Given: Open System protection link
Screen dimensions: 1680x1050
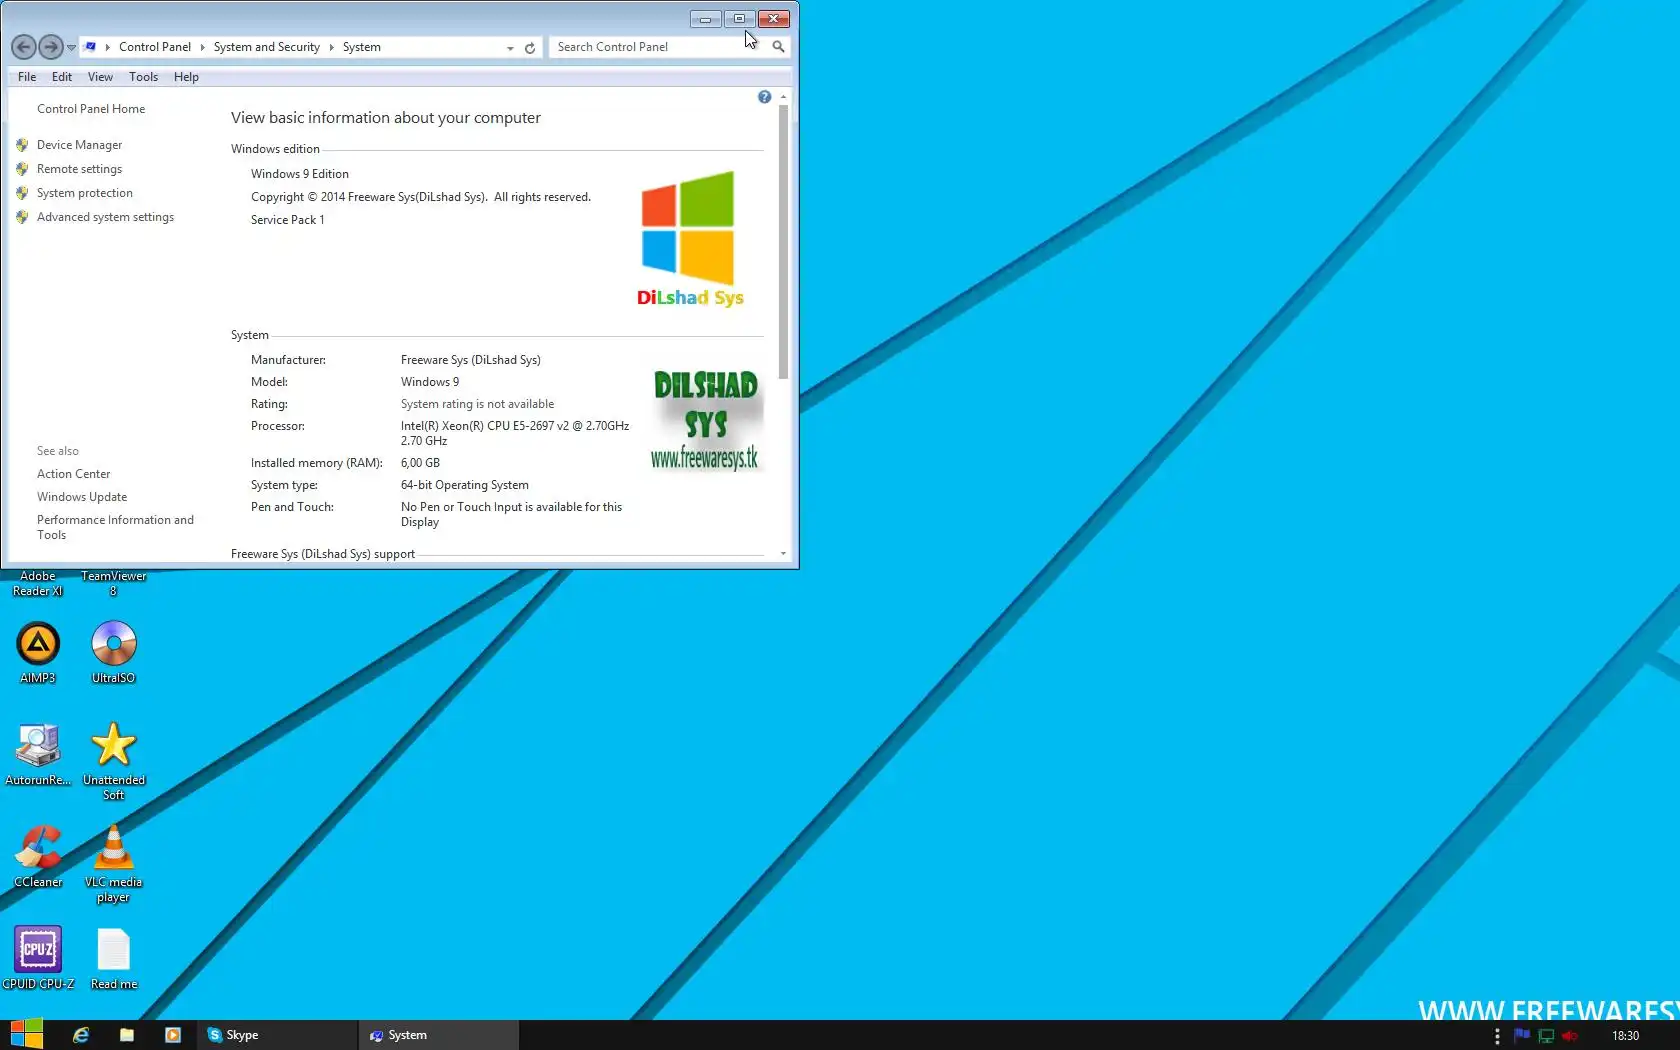Looking at the screenshot, I should (85, 193).
